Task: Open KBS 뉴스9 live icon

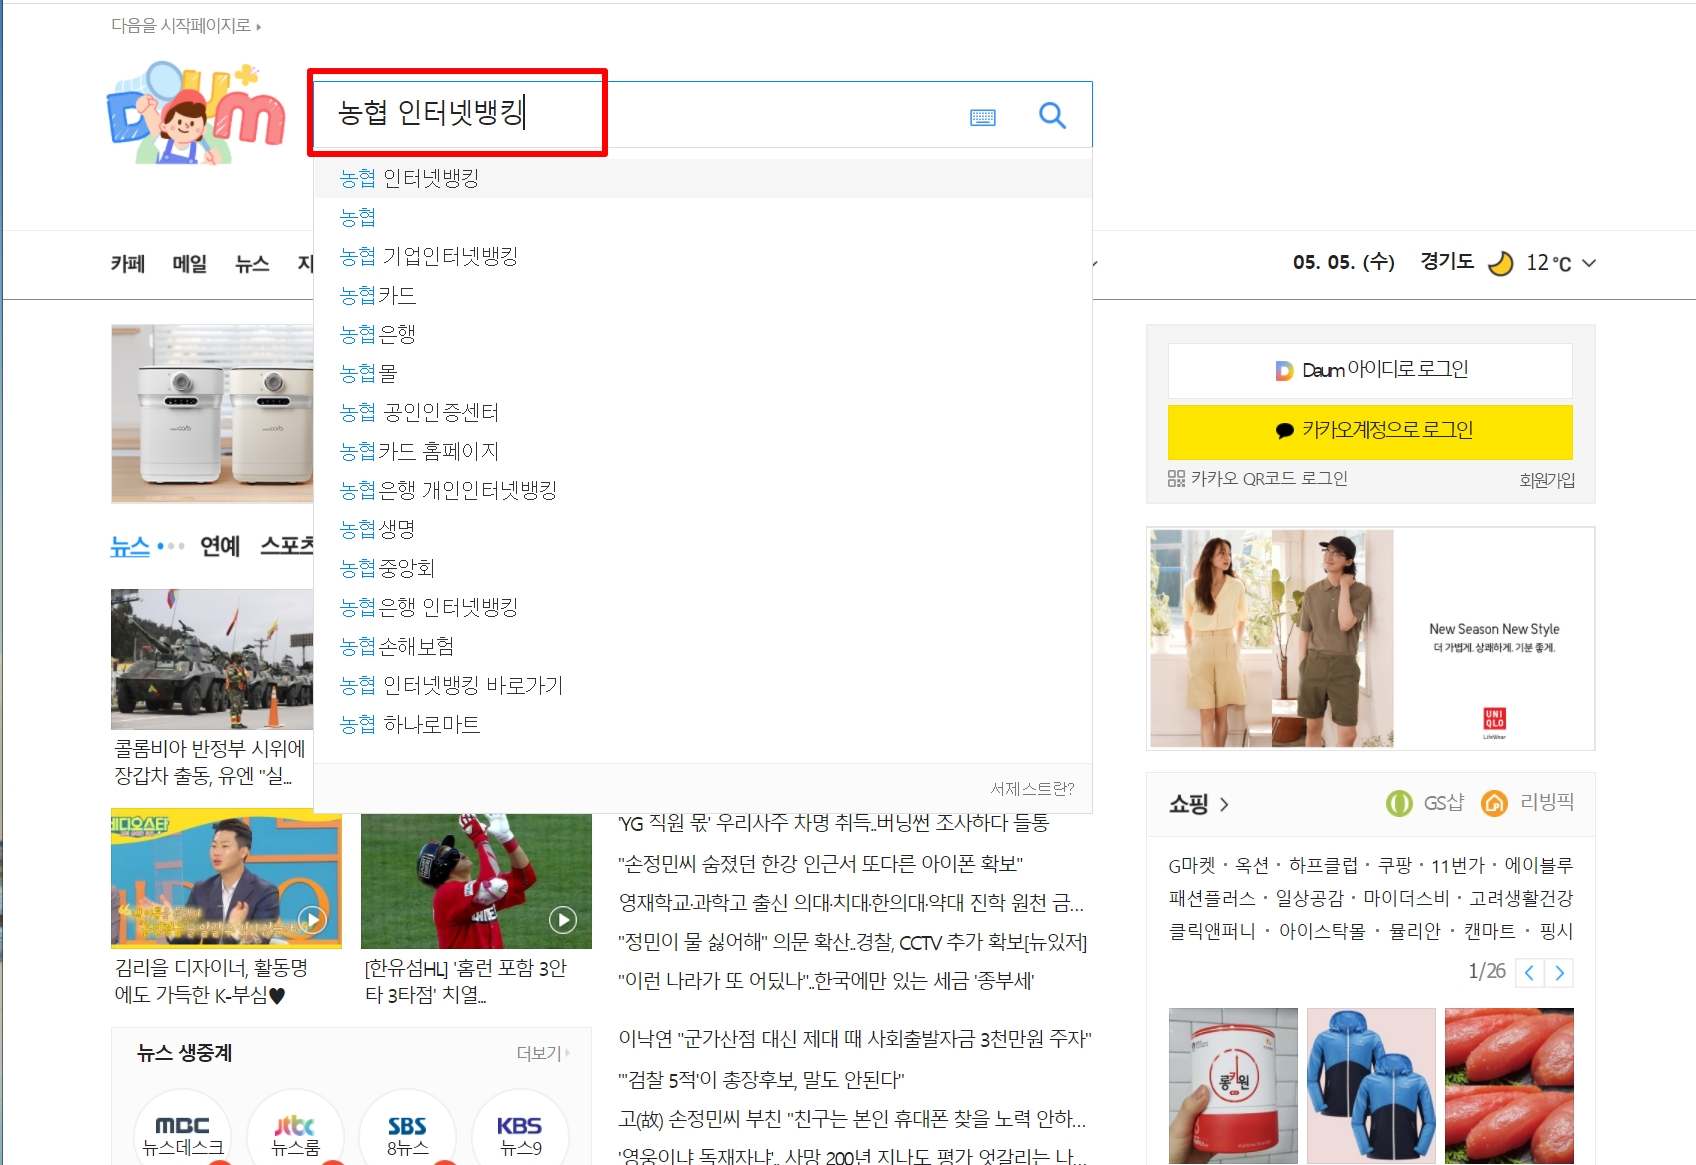Action: tap(520, 1128)
